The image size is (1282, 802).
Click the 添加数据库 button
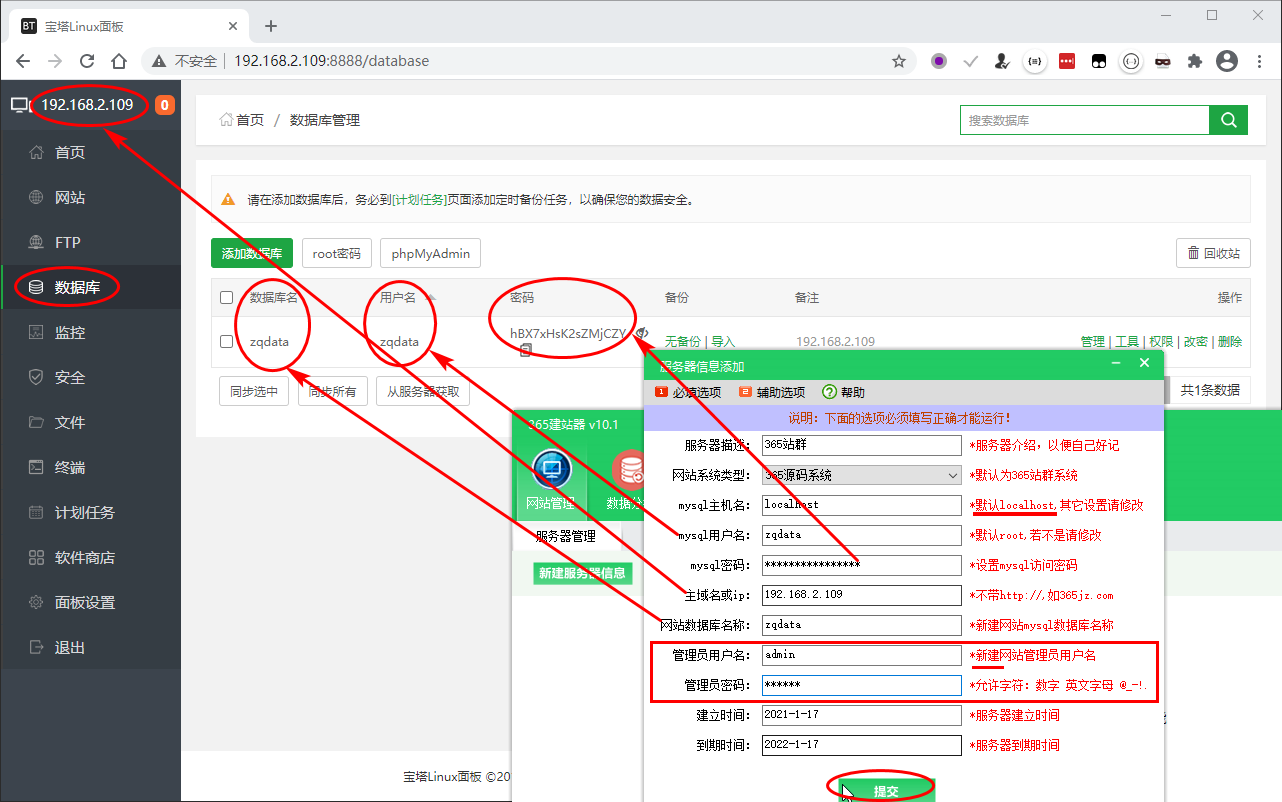[x=252, y=254]
